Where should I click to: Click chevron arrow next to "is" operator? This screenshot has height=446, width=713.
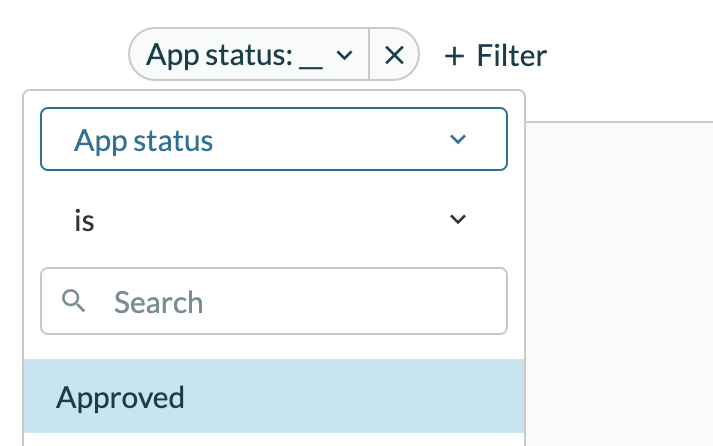[458, 219]
